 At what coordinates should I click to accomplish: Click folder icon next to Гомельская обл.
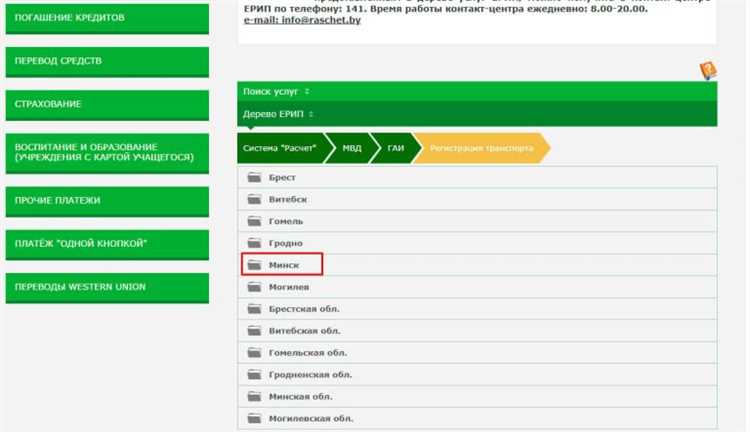[x=254, y=353]
